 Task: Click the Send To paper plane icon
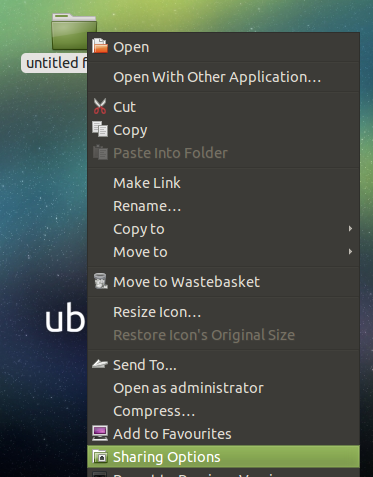(100, 364)
